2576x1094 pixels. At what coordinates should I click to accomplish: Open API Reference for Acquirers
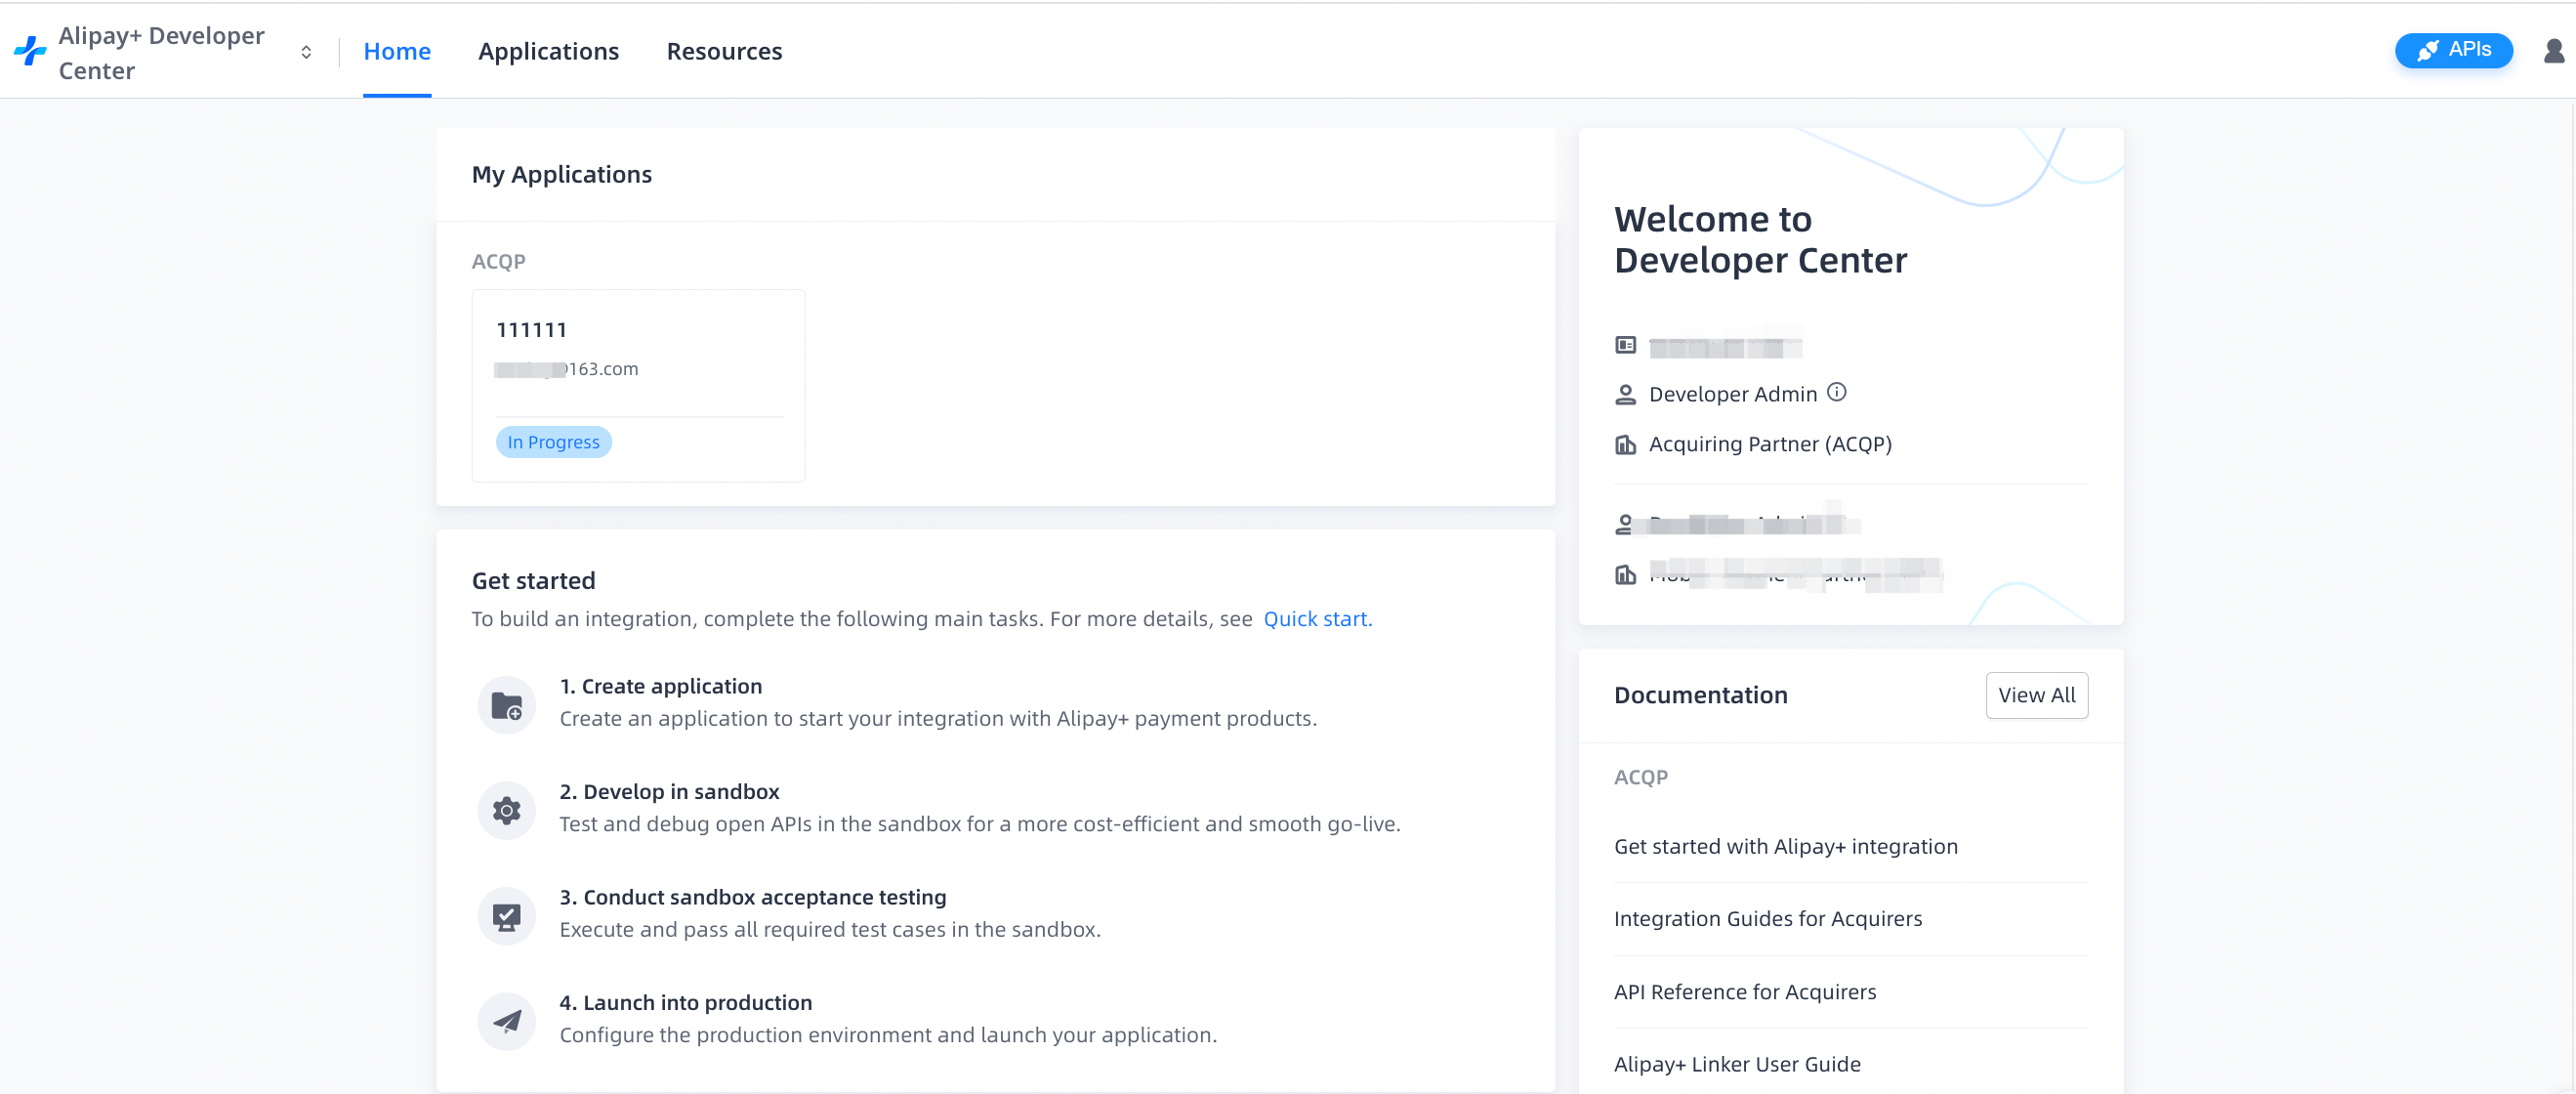(x=1744, y=991)
